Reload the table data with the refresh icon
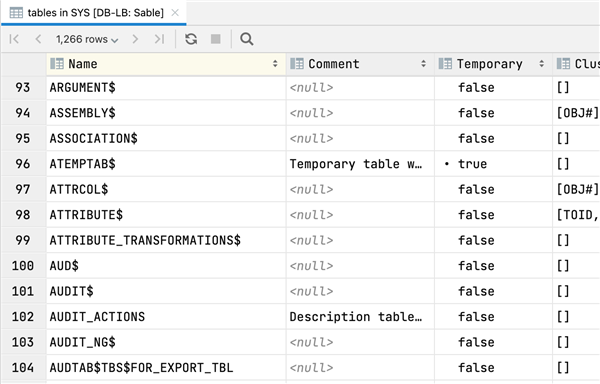 point(191,39)
